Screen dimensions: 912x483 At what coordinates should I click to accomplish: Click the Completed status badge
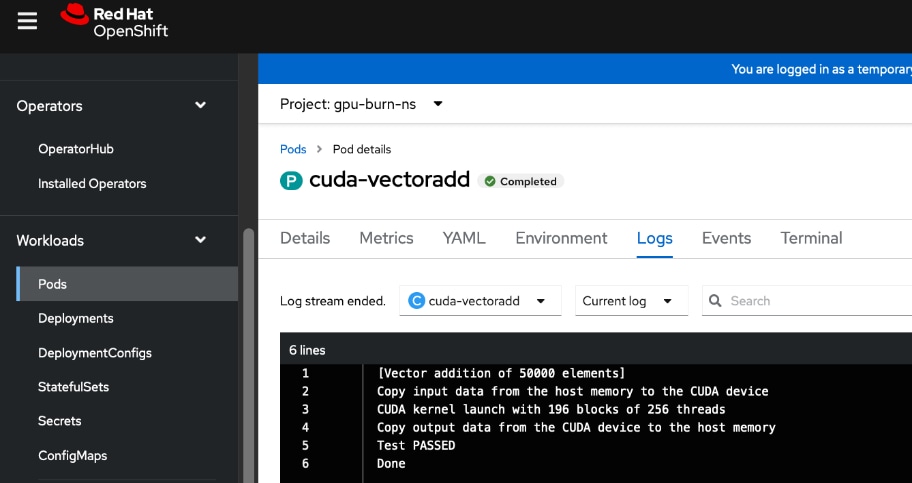pos(521,182)
